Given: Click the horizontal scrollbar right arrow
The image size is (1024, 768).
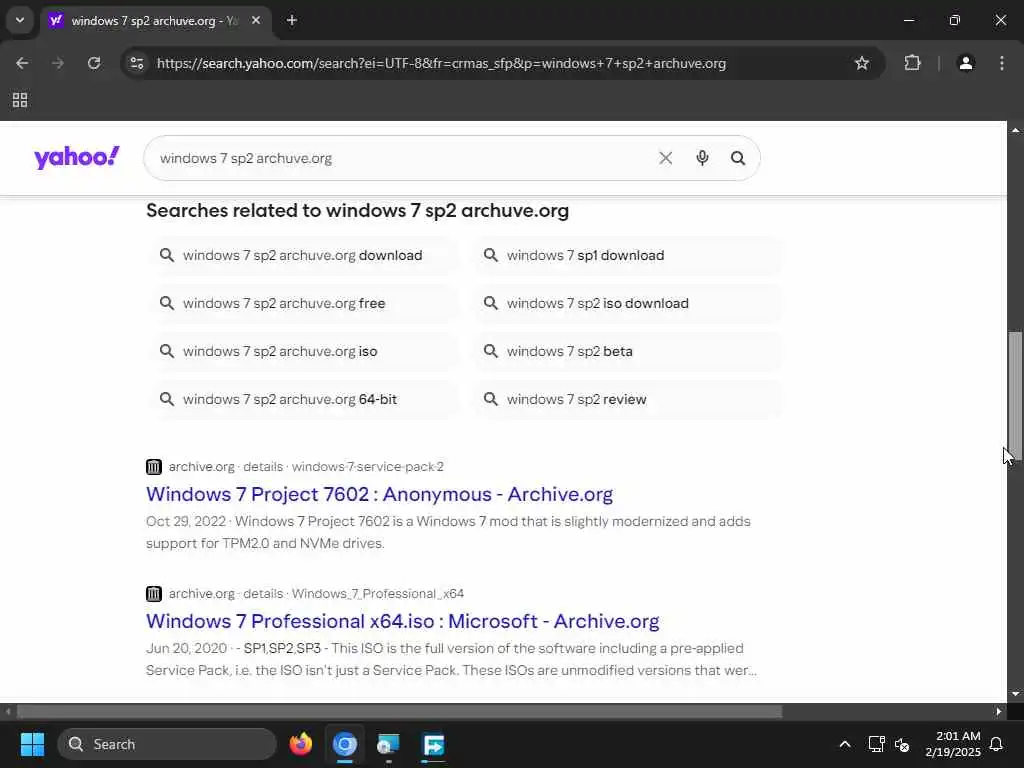Looking at the screenshot, I should 999,711.
